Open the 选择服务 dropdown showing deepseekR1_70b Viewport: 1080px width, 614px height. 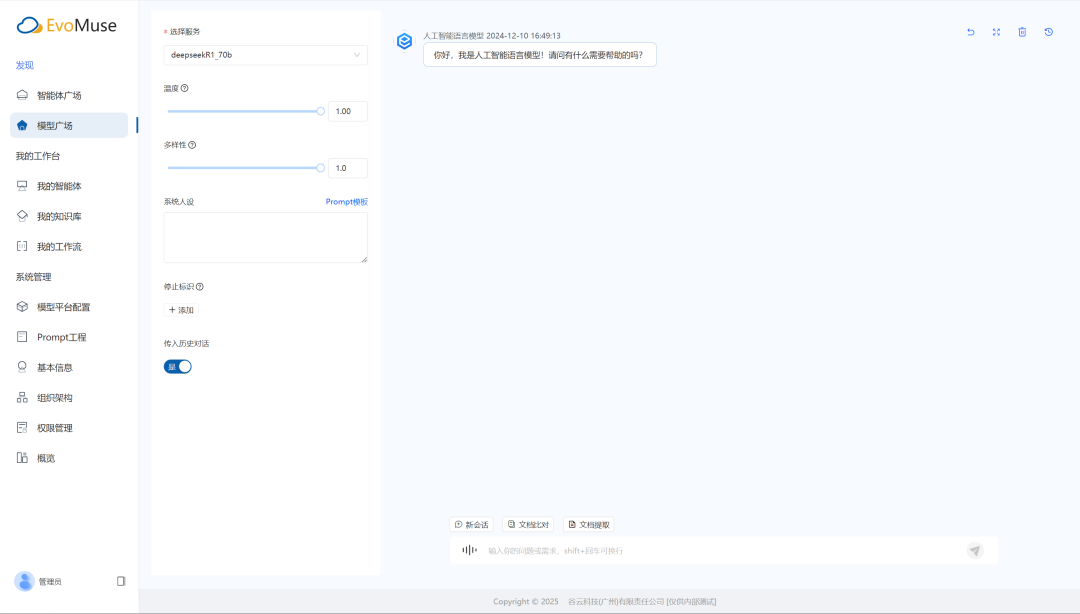tap(265, 55)
